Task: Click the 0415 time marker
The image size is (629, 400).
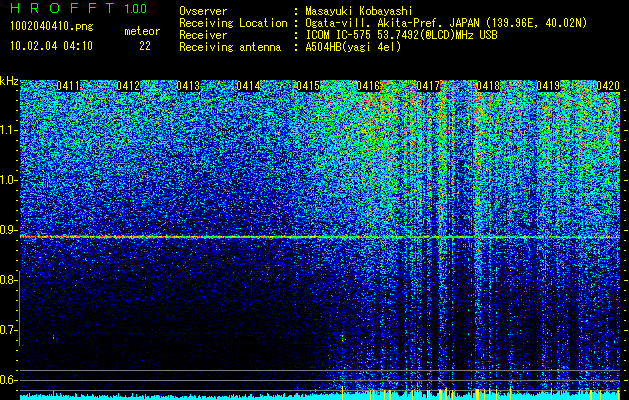Action: click(308, 86)
